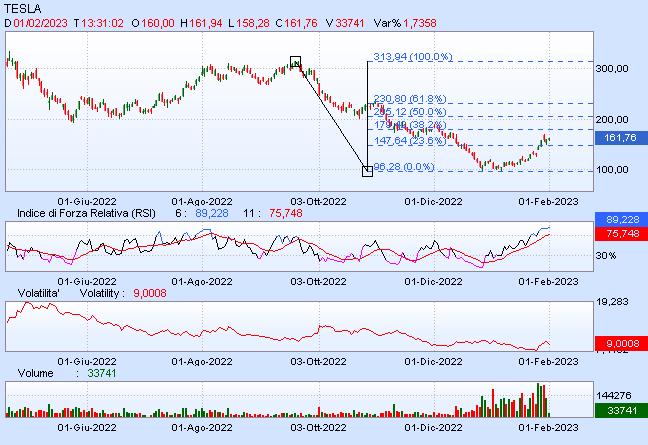
Task: Select the Fibonacci bottom anchor square handle
Action: click(367, 171)
